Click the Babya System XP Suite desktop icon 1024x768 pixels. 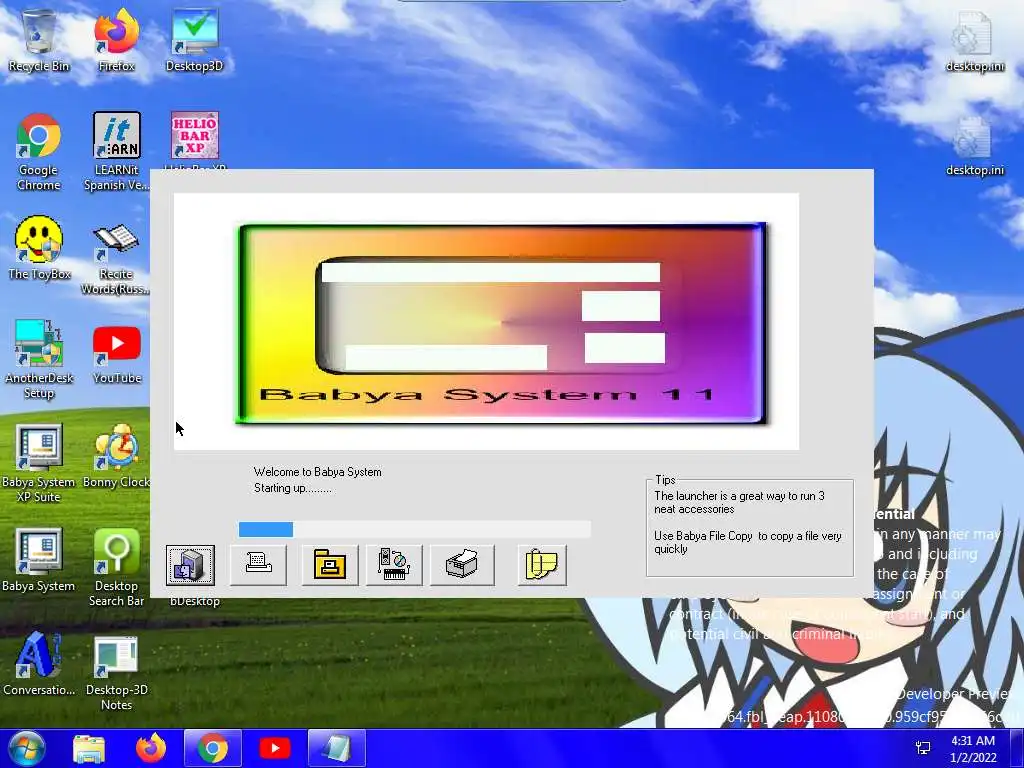(39, 464)
